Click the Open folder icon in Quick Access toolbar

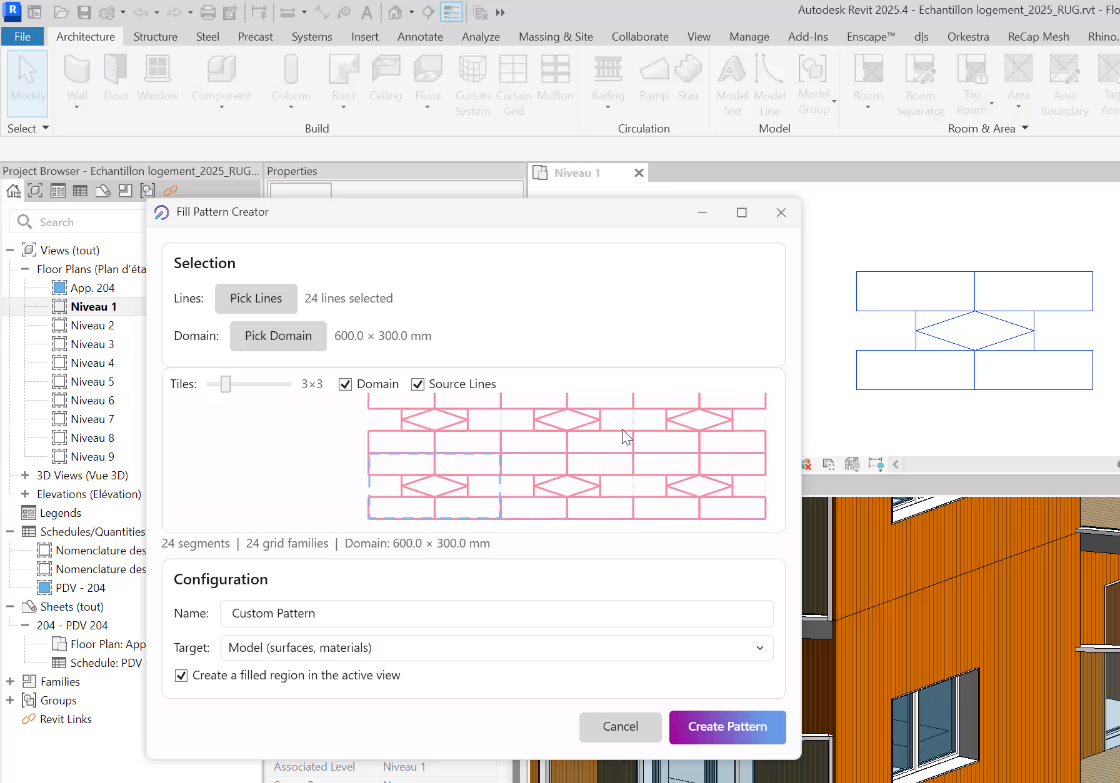[x=61, y=12]
